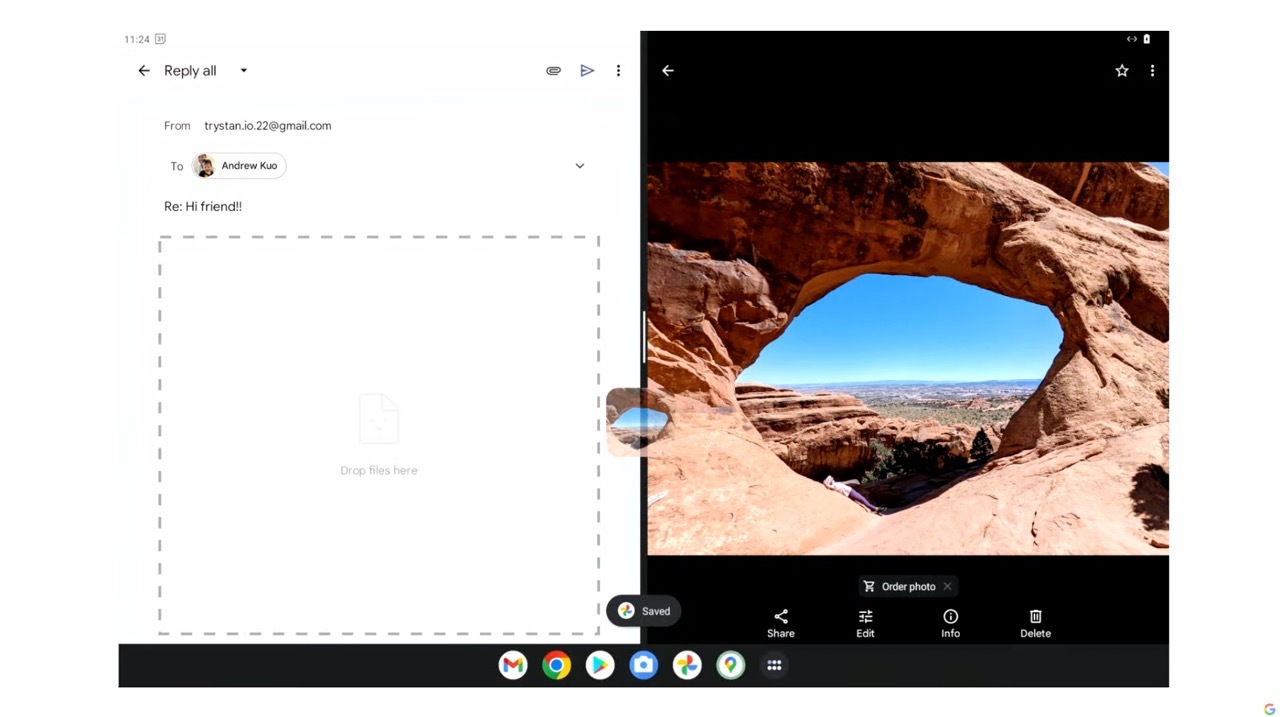This screenshot has height=717, width=1280.
Task: Select the Andrew Kuo recipient chip
Action: tap(239, 166)
